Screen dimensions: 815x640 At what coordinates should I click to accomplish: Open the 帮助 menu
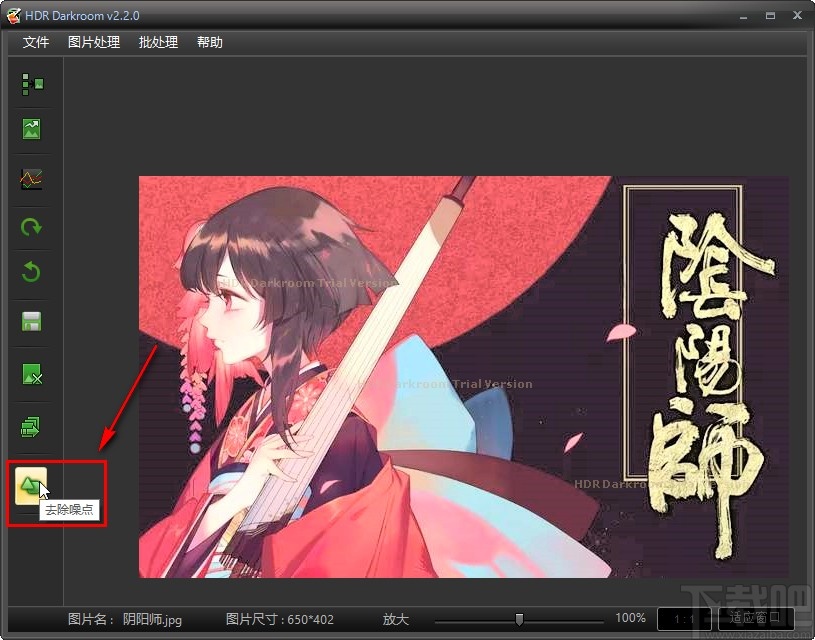210,42
